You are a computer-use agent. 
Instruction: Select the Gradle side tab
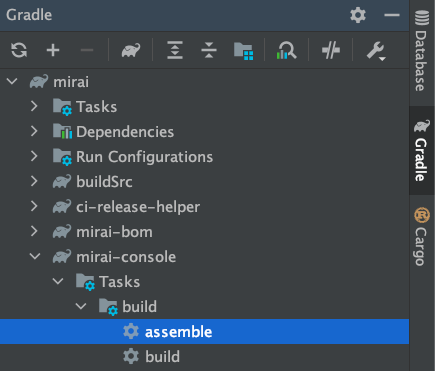422,151
